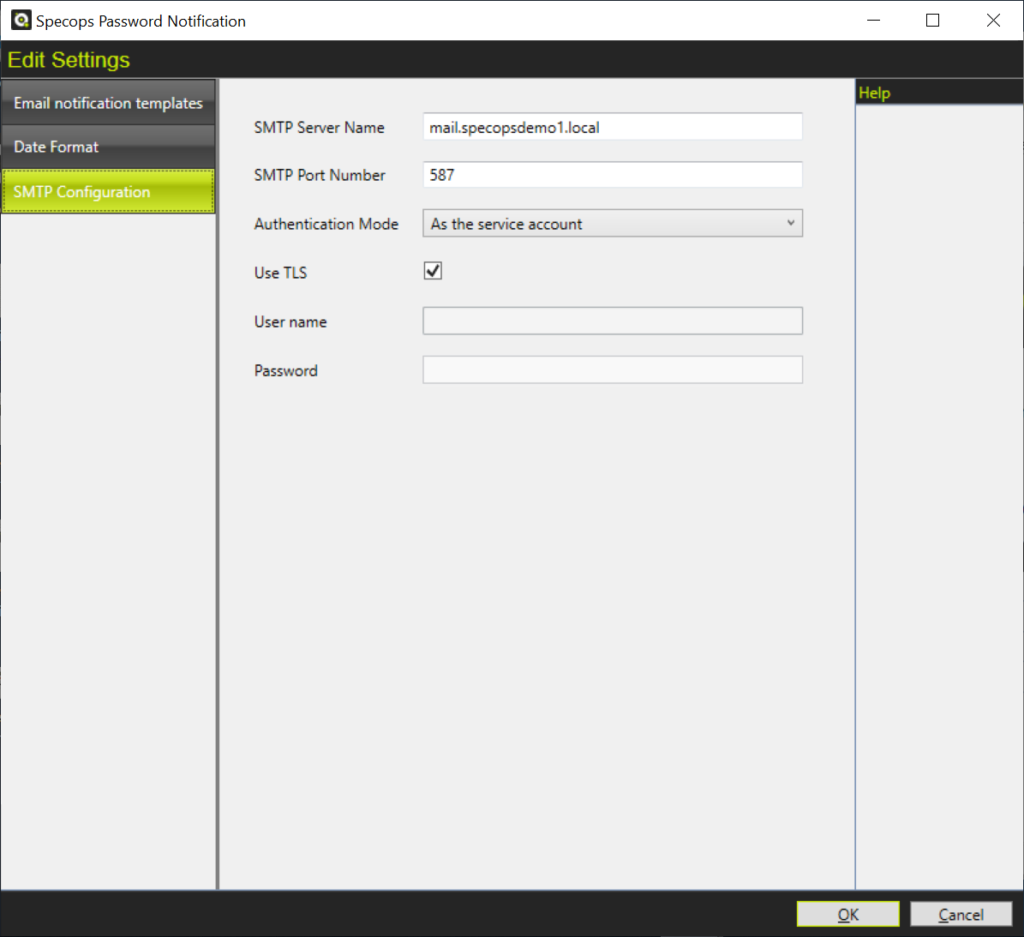Minimize the Specops Password Notification window
Viewport: 1024px width, 937px height.
(873, 20)
